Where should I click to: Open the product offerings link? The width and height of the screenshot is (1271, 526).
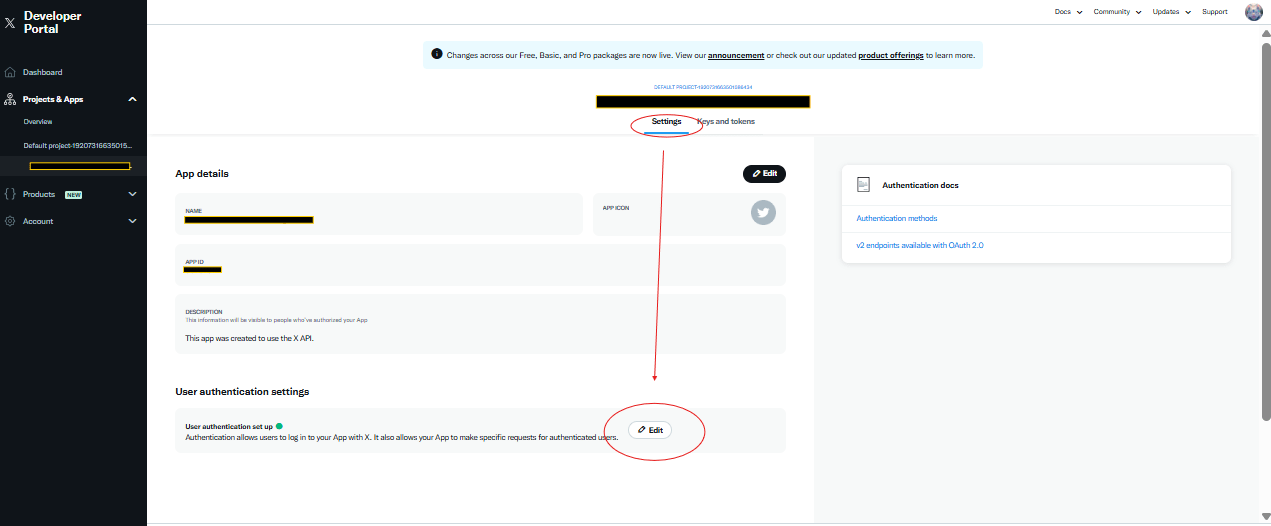pos(891,55)
